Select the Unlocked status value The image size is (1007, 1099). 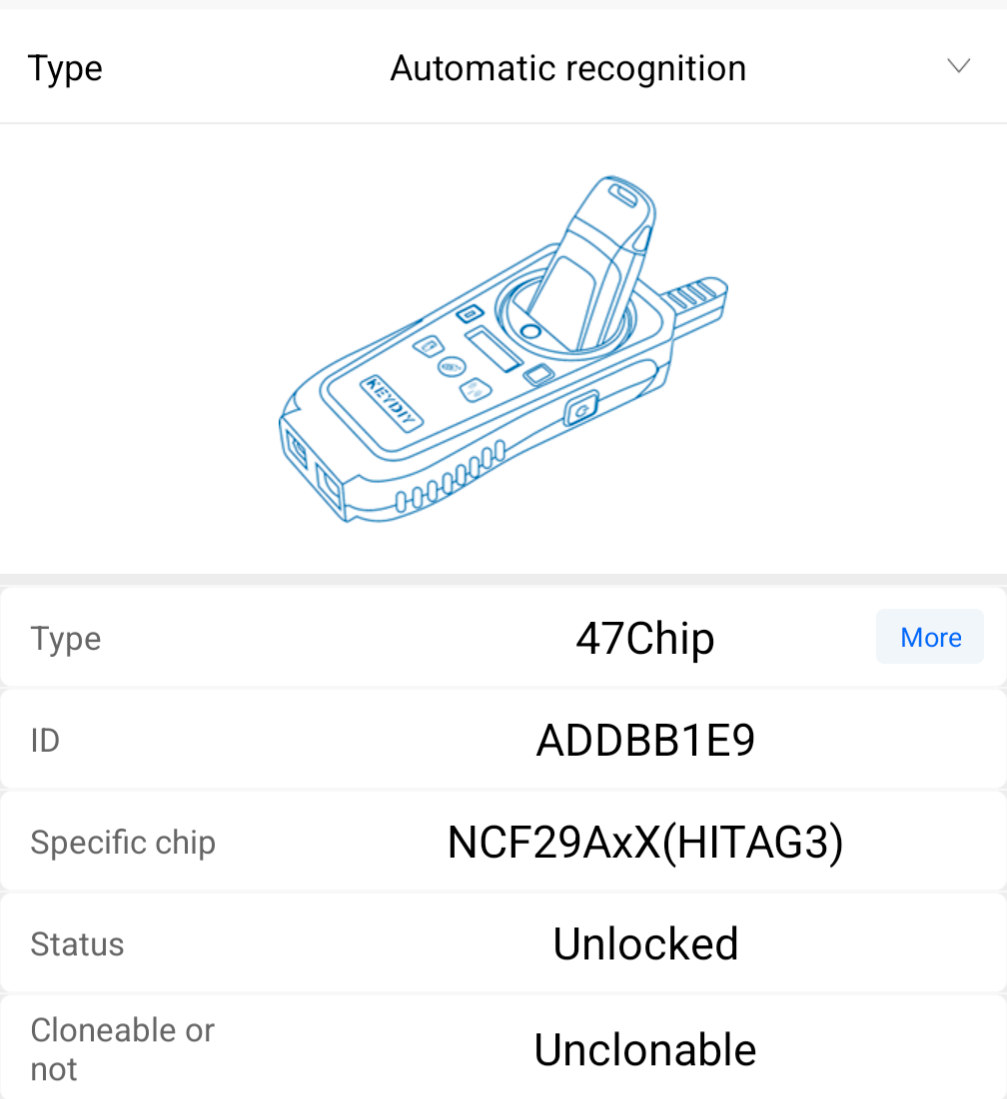point(645,945)
